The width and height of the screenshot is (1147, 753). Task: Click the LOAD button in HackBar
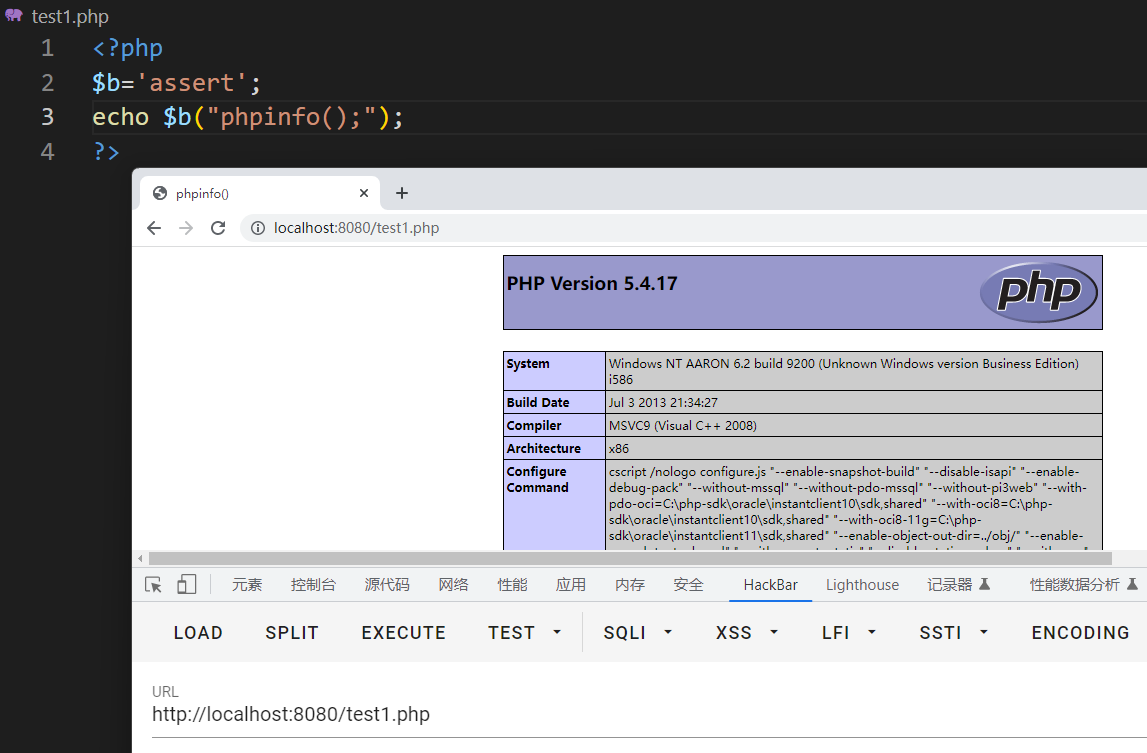[x=198, y=633]
